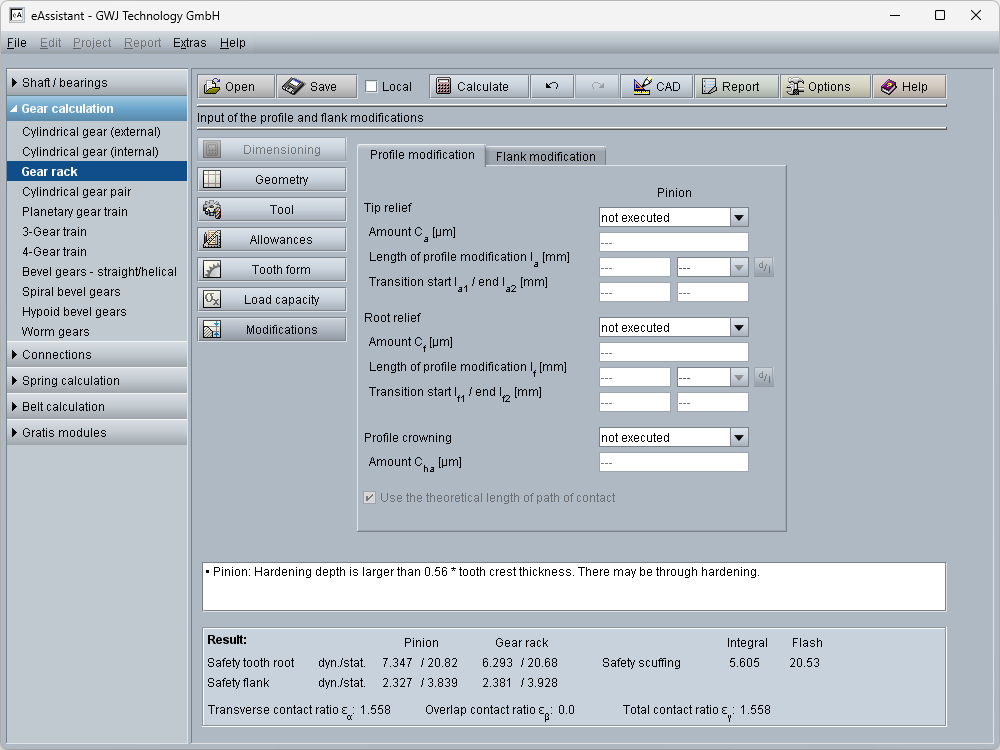
Task: Generate the Report document
Action: point(736,87)
